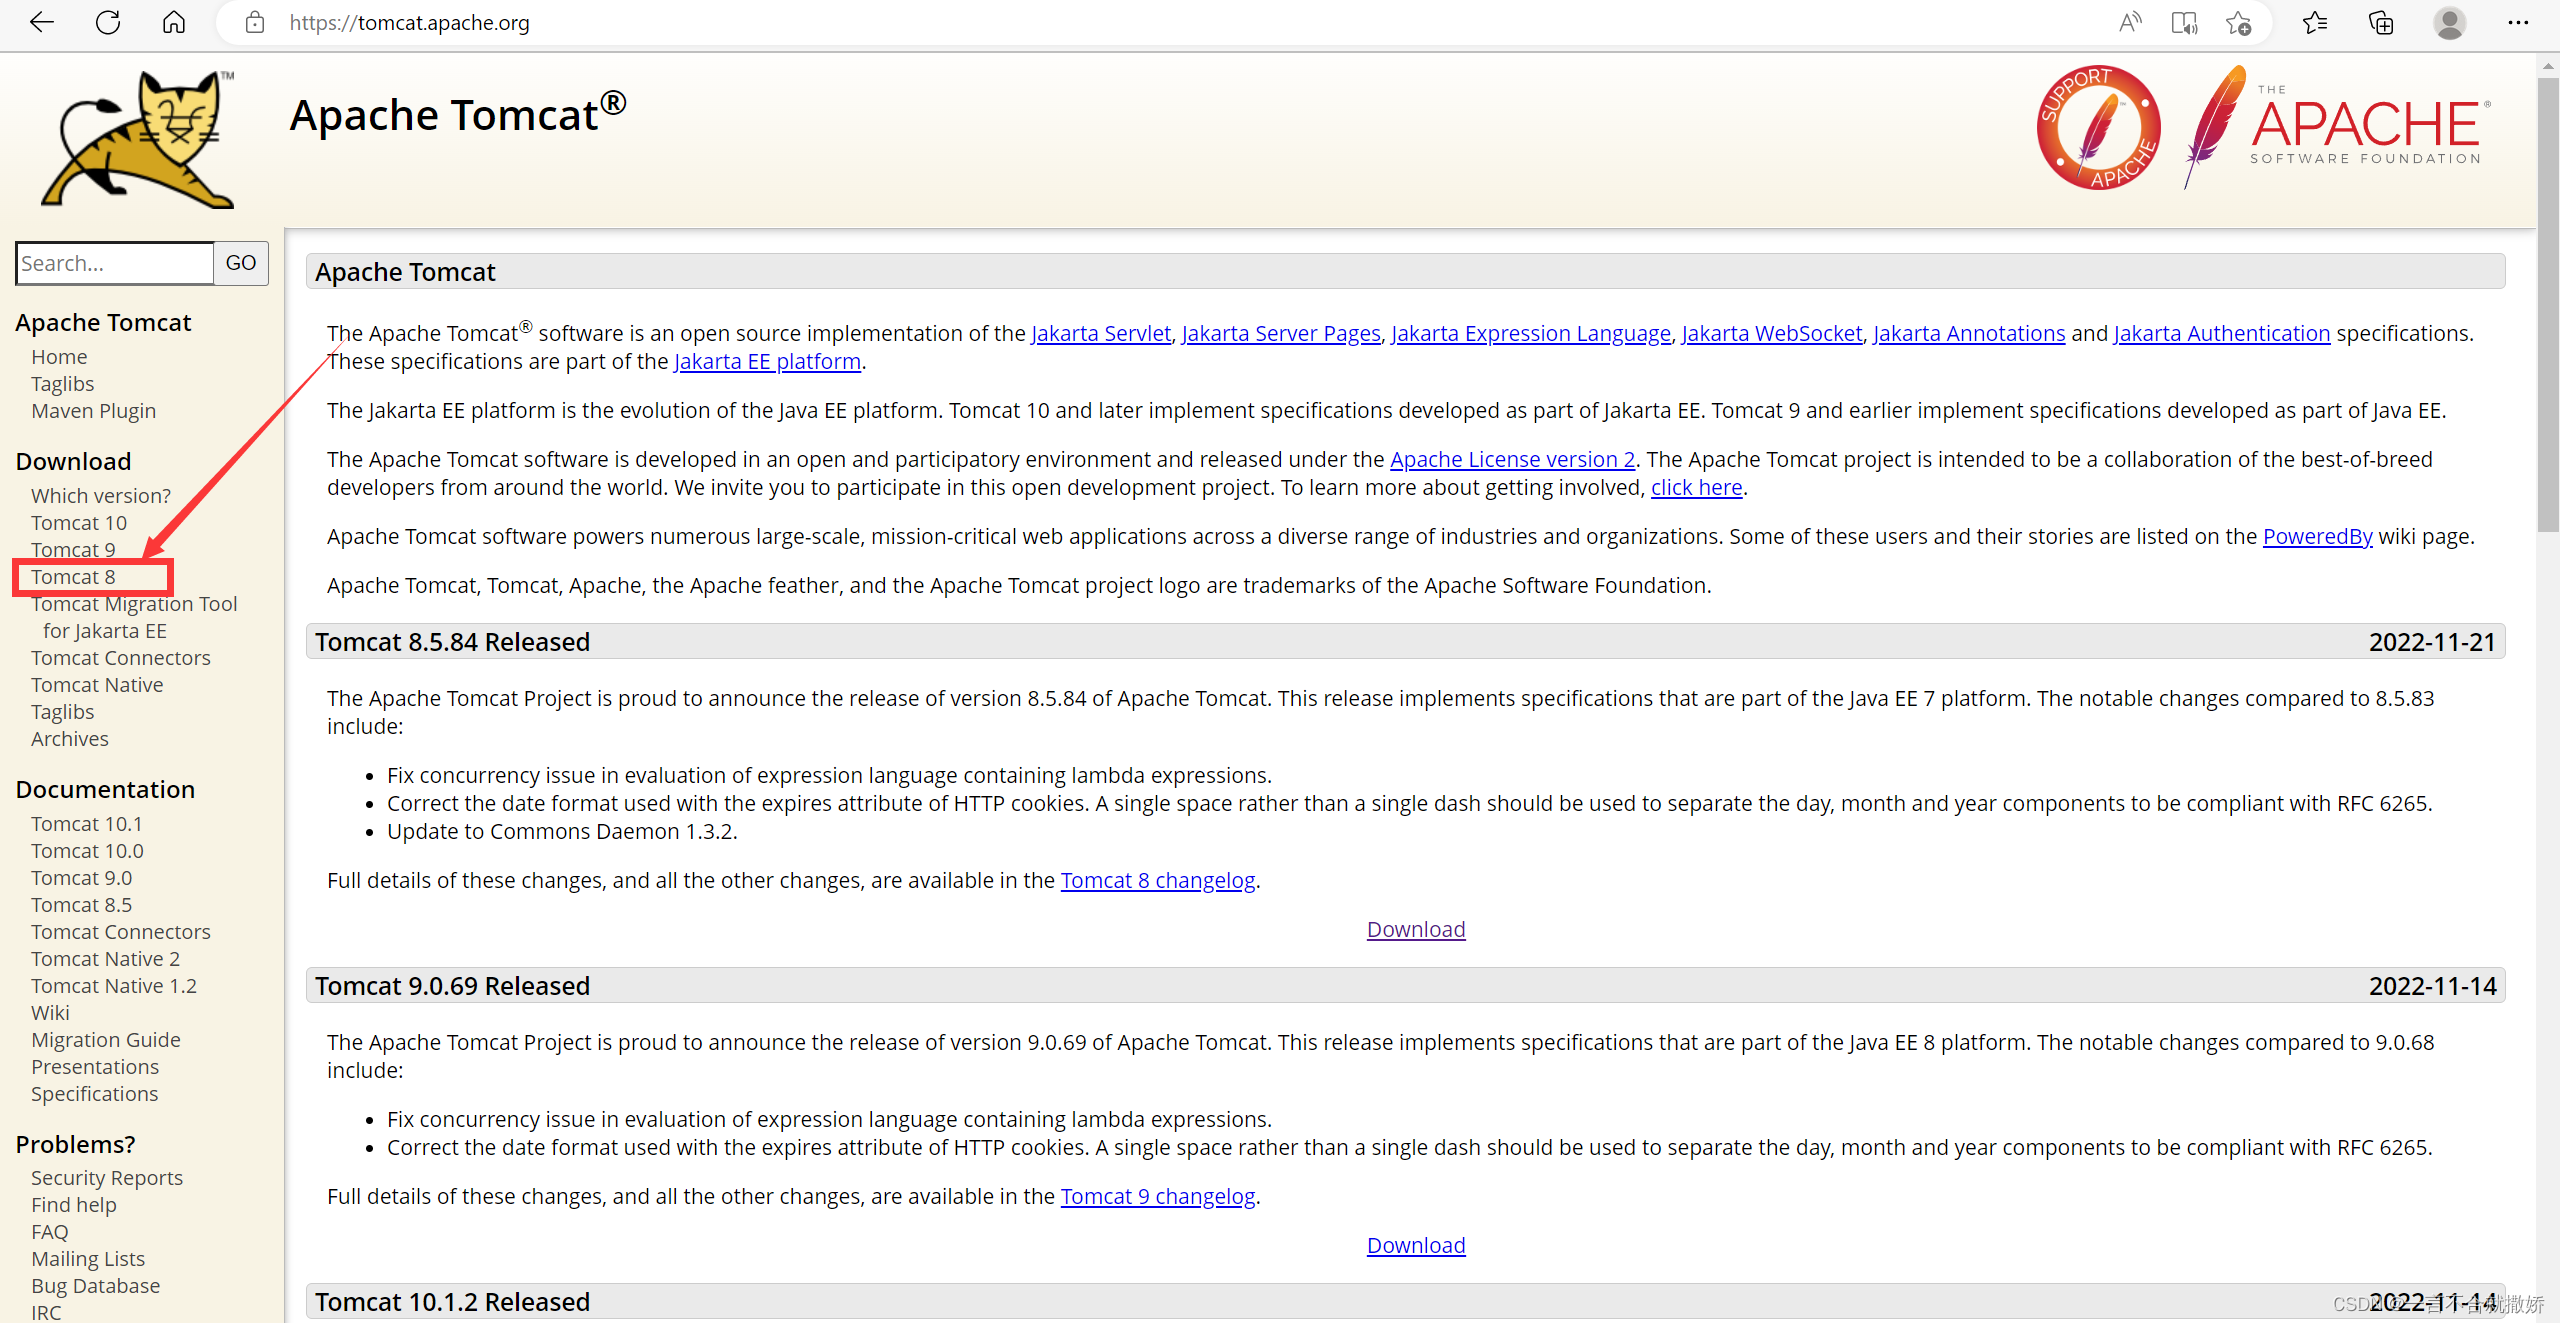Screen dimensions: 2560x1323
Task: Open Read aloud icon in address bar
Action: (2130, 22)
